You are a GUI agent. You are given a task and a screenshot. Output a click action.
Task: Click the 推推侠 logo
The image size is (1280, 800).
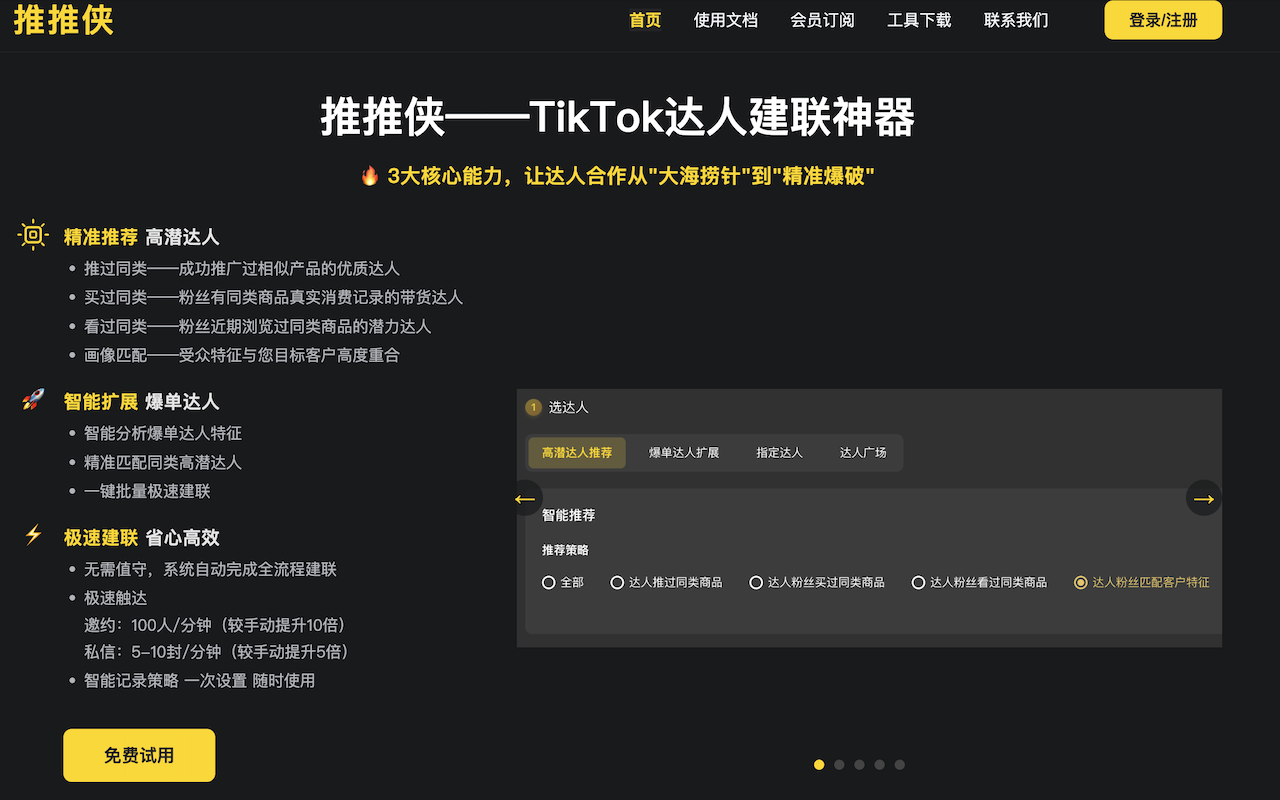[63, 20]
